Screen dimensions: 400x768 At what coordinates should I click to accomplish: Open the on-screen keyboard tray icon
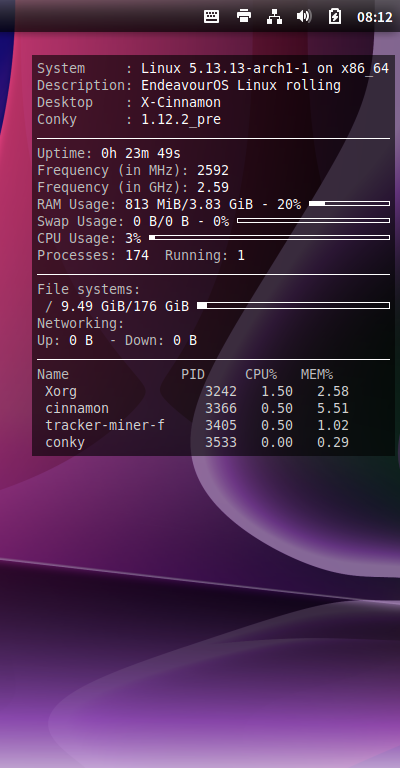coord(212,16)
